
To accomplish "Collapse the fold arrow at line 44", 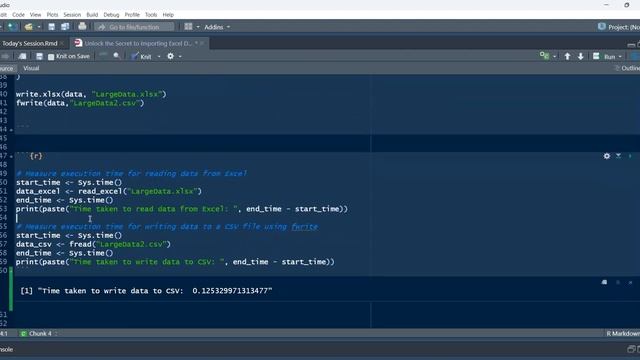I will click(x=11, y=130).
